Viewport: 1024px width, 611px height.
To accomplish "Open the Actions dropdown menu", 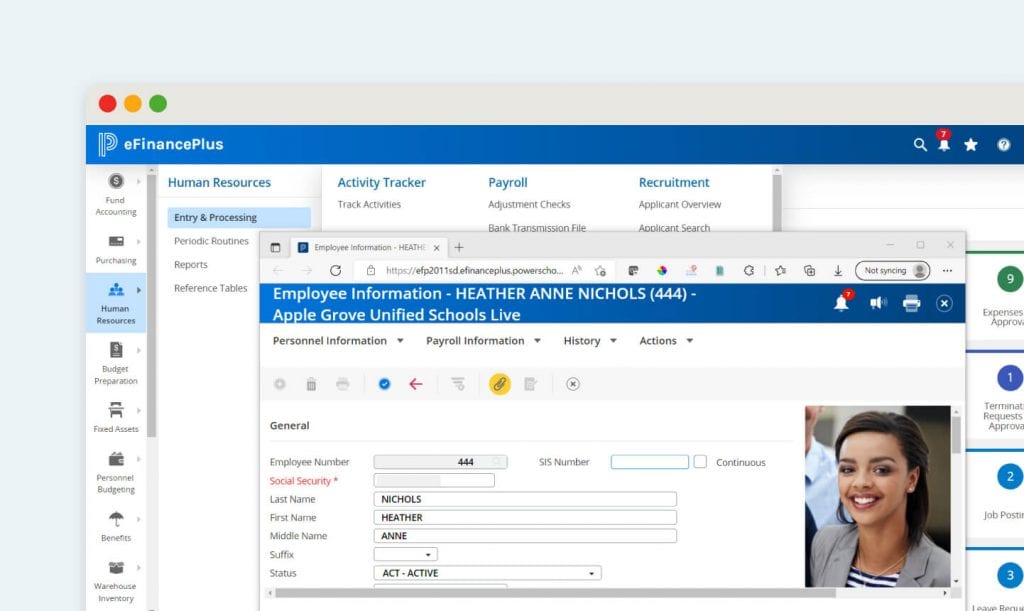I will [664, 340].
